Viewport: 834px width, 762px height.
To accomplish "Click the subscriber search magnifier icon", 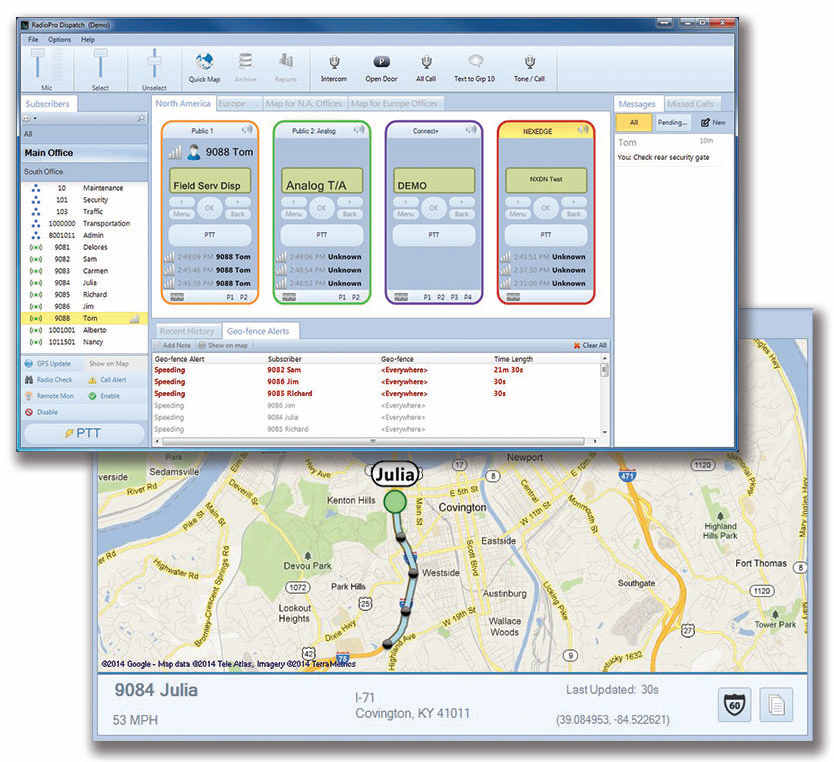I will [141, 118].
